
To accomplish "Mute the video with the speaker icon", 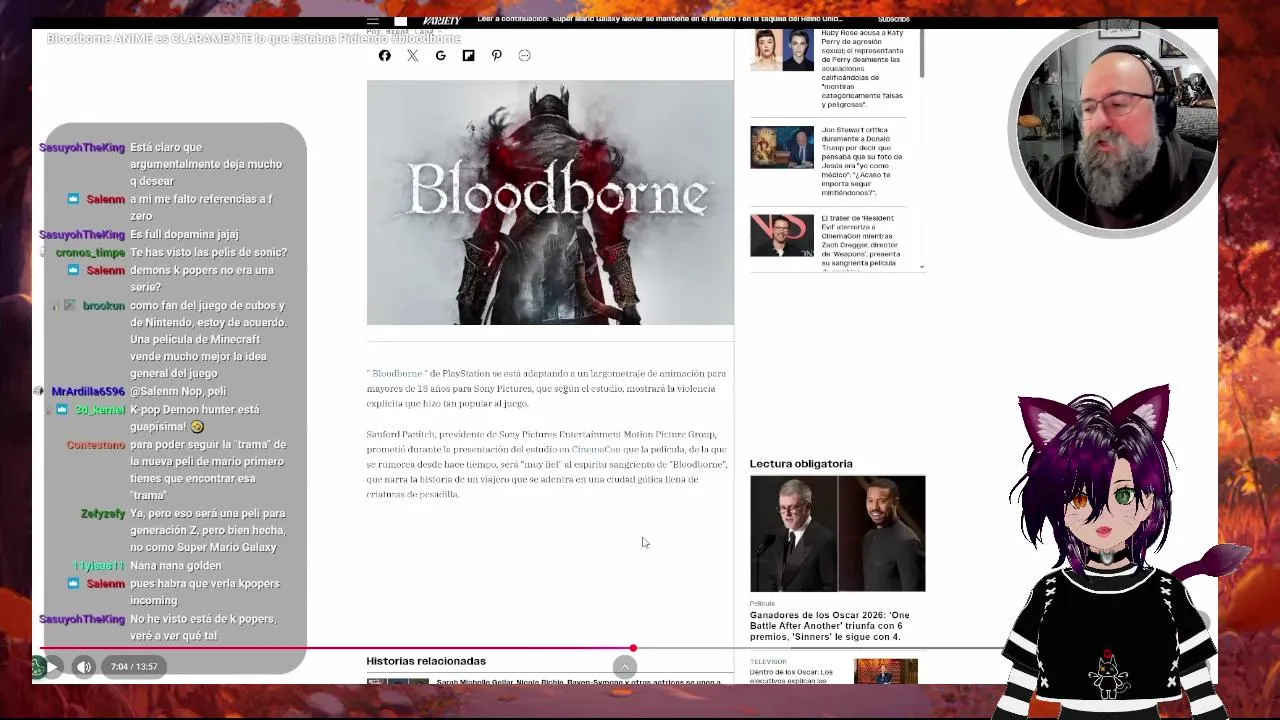I will 84,667.
